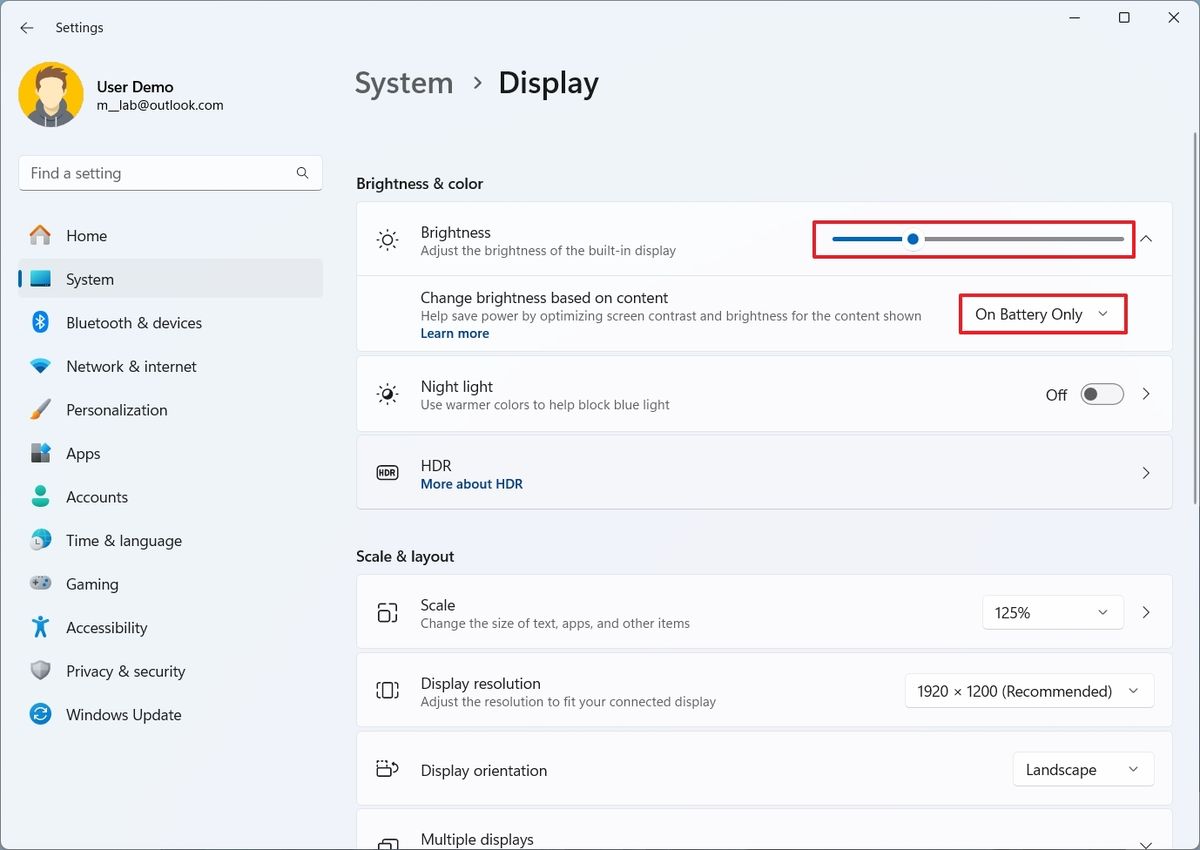
Task: Click the Brightness sun icon
Action: 387,240
